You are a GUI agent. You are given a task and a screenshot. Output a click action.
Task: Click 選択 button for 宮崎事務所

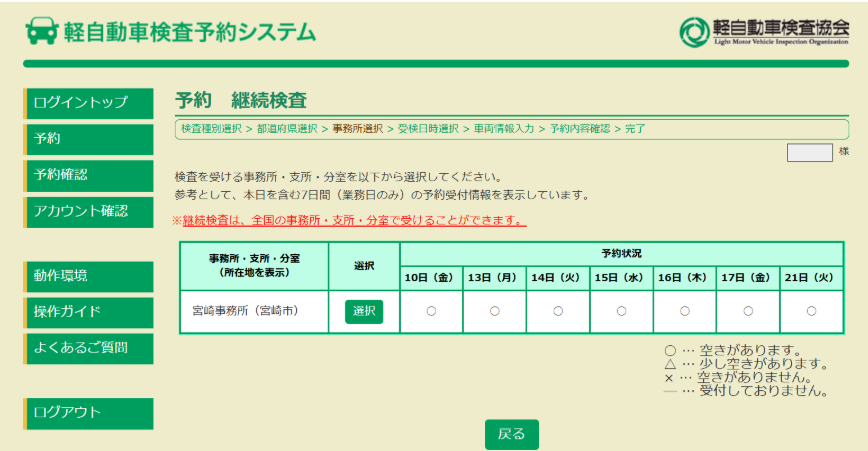pyautogui.click(x=364, y=312)
